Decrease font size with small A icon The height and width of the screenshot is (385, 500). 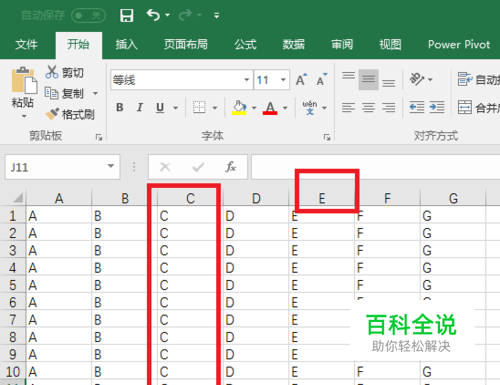click(322, 80)
